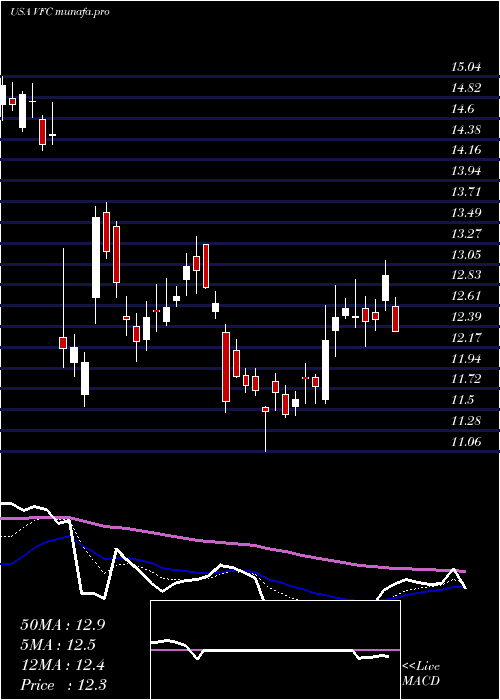The width and height of the screenshot is (500, 700).
Task: Click the Price : 12.3 readout
Action: [x=63, y=685]
